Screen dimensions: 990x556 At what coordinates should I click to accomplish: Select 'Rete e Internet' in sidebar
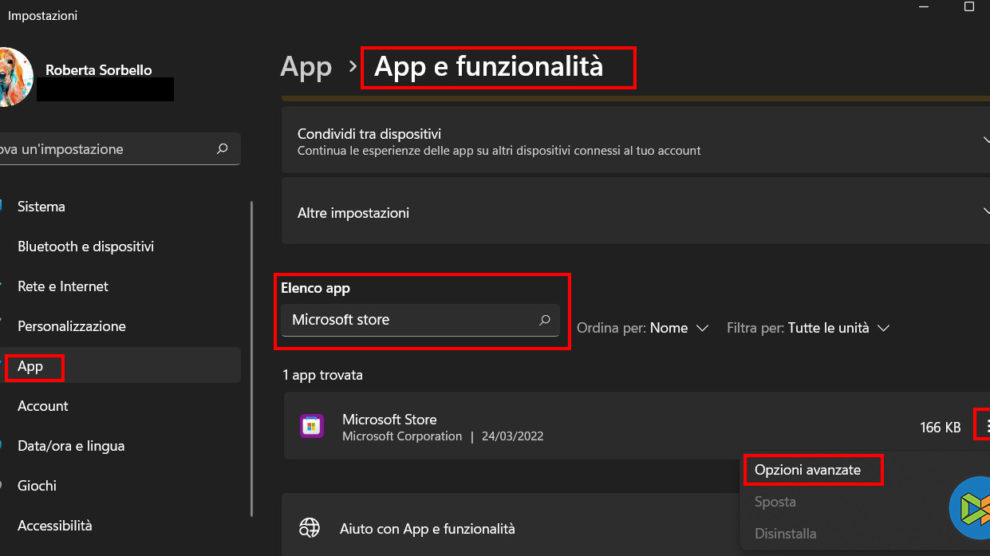tap(62, 287)
